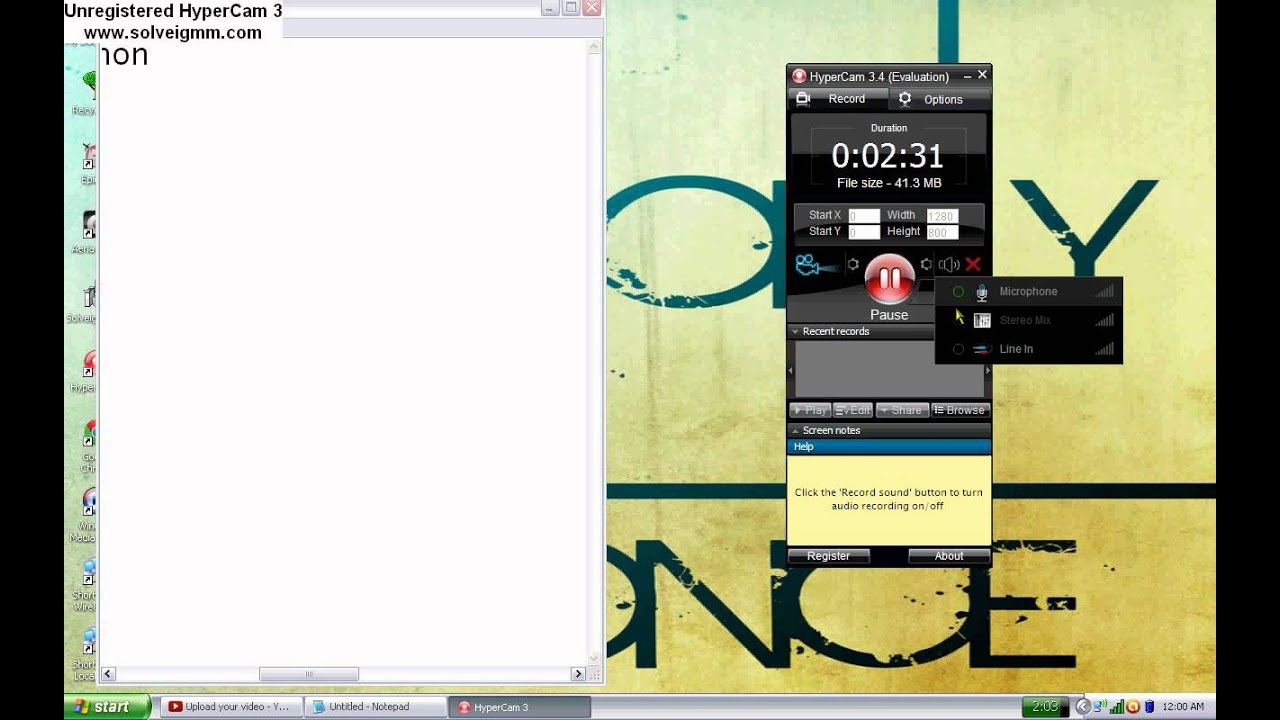Click the Notepad vertical scrollbar up arrow
The height and width of the screenshot is (720, 1280).
pos(595,46)
